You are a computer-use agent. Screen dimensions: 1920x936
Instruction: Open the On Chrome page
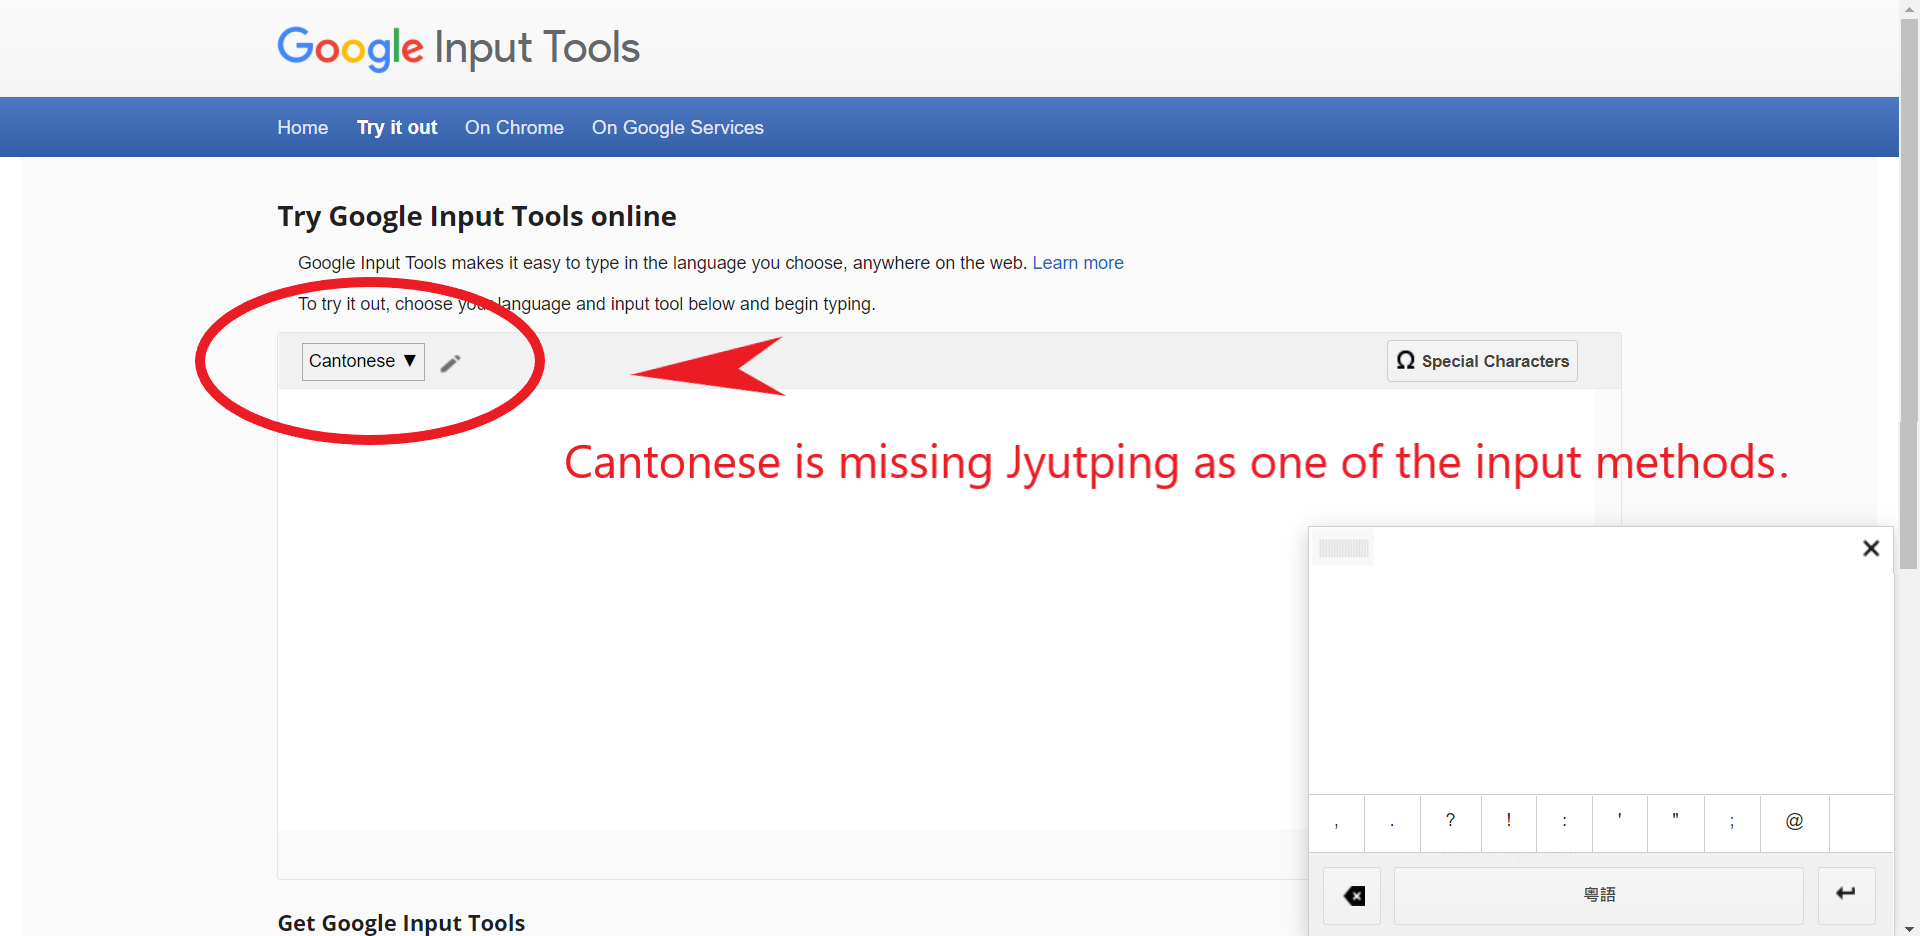point(514,127)
